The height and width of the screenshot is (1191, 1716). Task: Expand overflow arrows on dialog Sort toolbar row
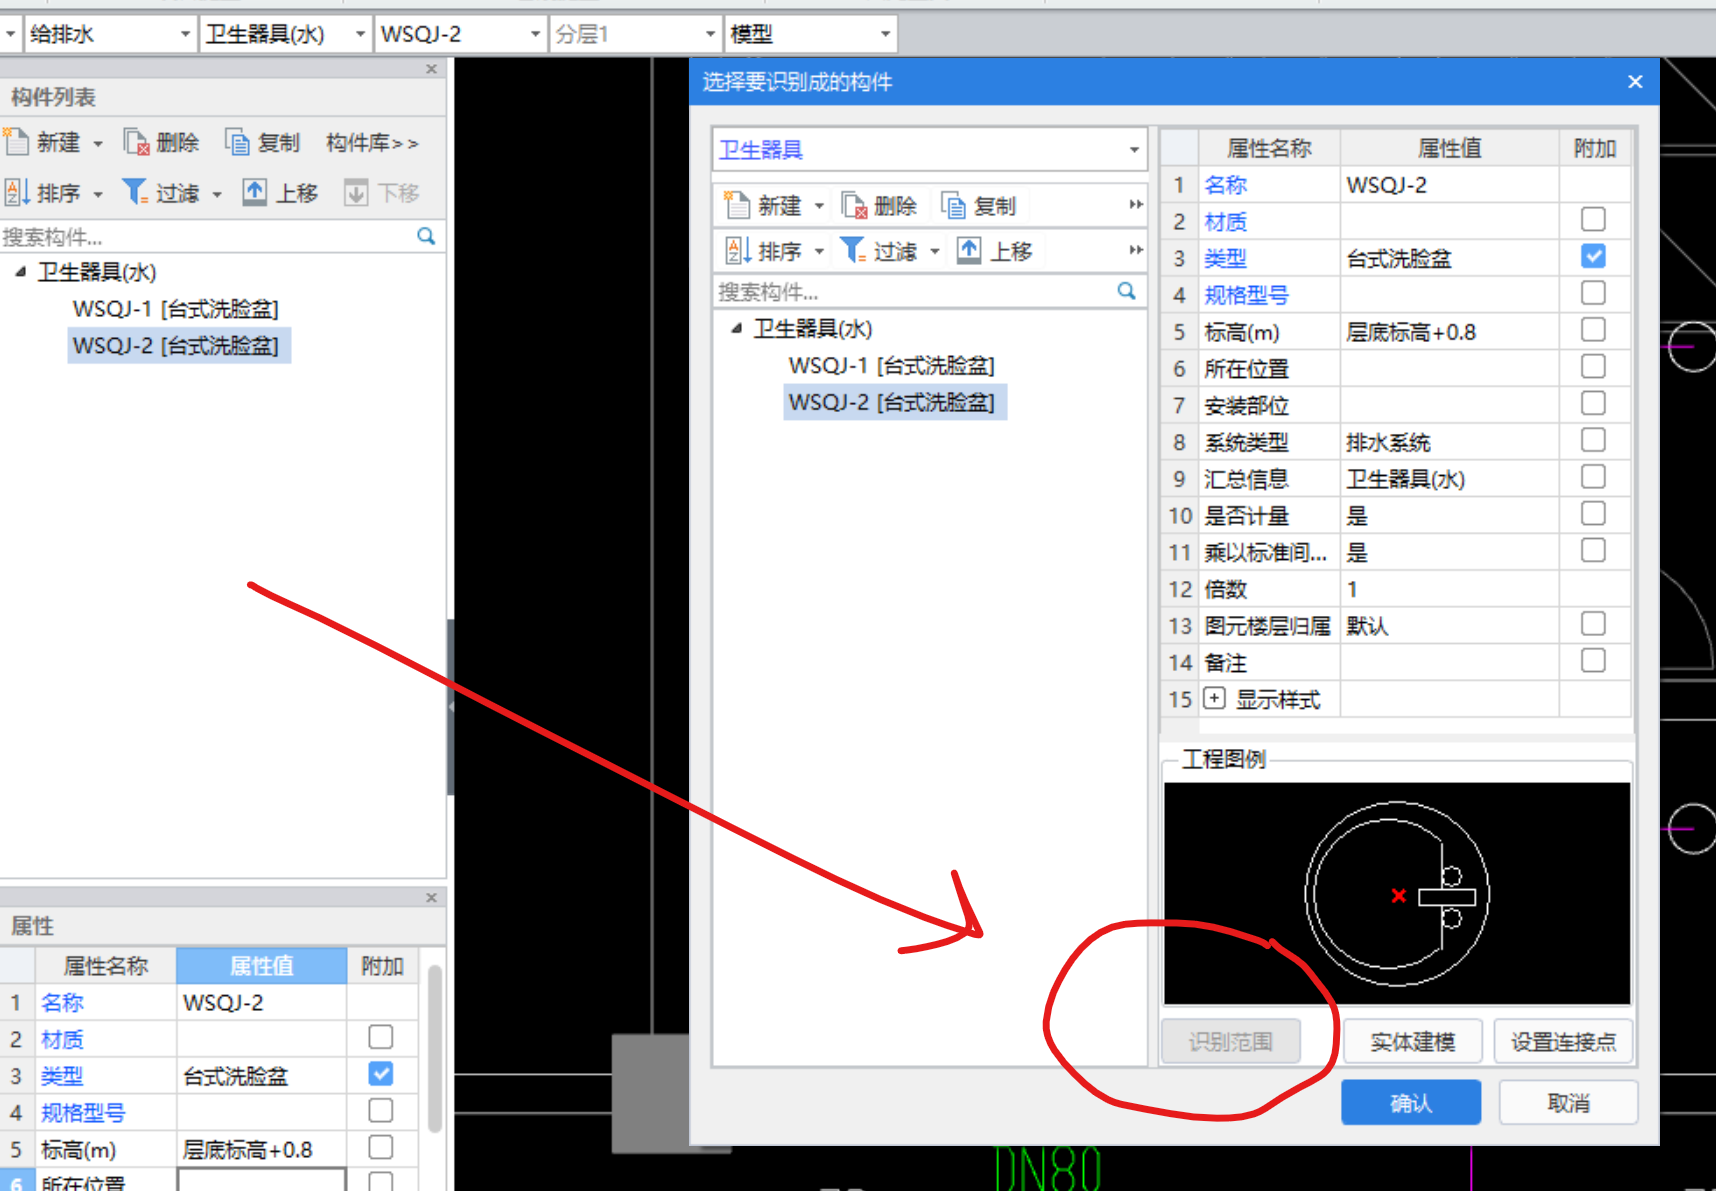pyautogui.click(x=1136, y=250)
